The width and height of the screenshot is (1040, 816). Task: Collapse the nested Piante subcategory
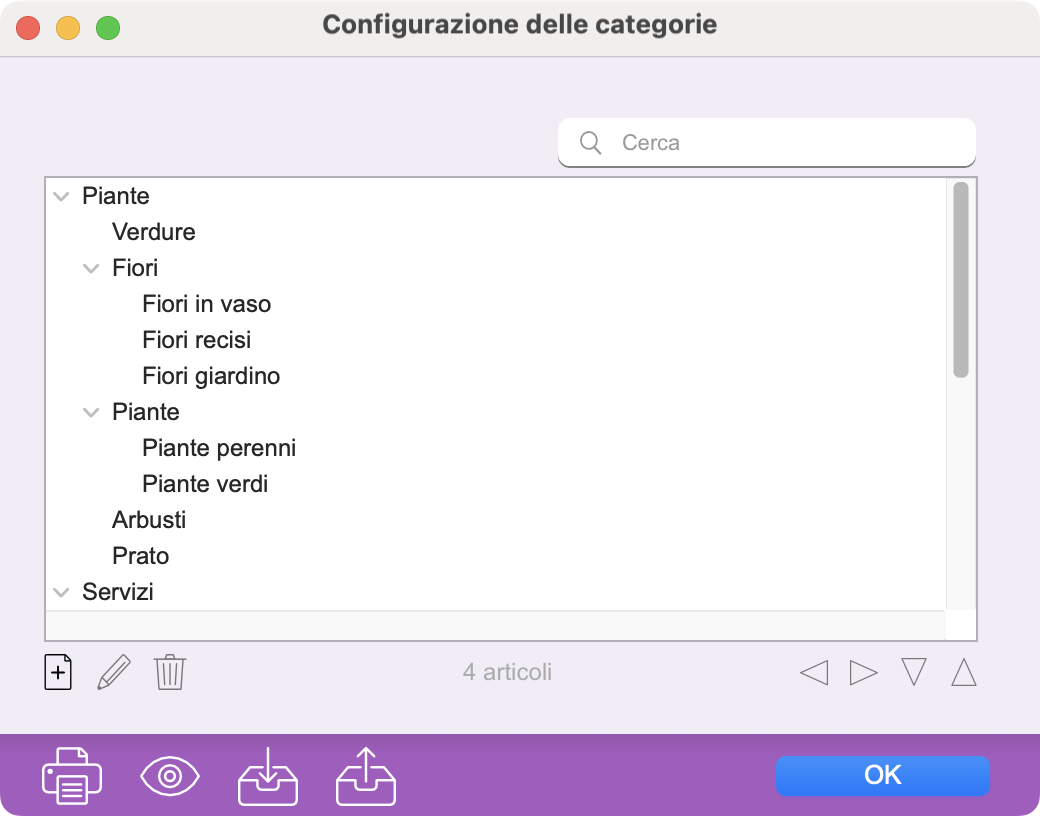click(x=91, y=413)
